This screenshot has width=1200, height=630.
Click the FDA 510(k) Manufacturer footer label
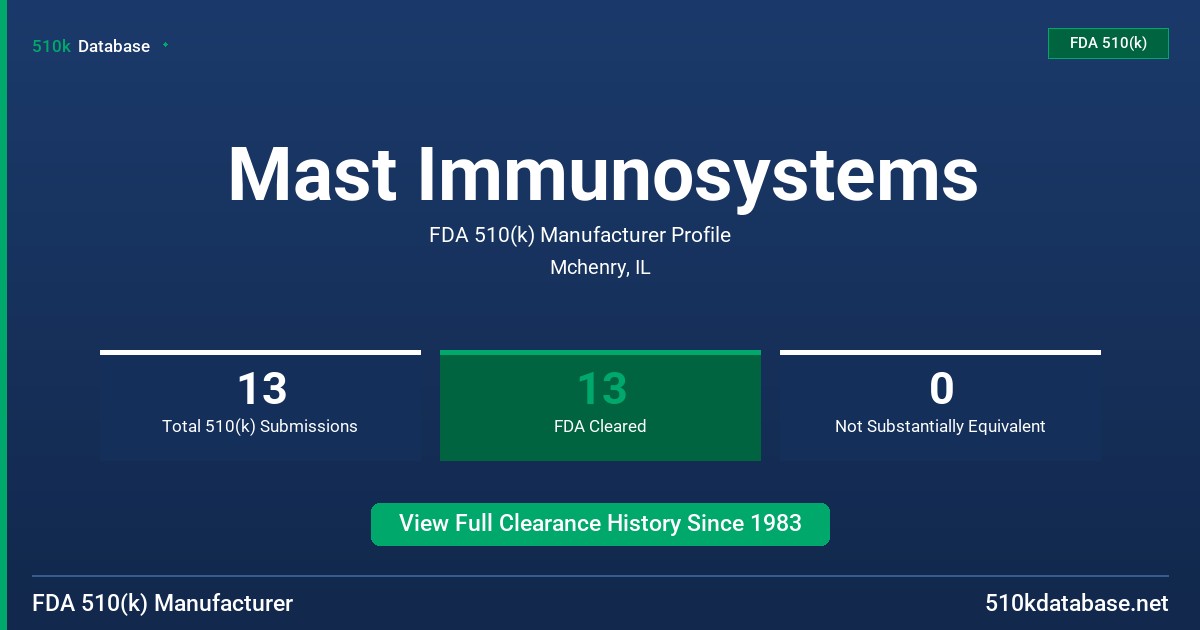163,603
